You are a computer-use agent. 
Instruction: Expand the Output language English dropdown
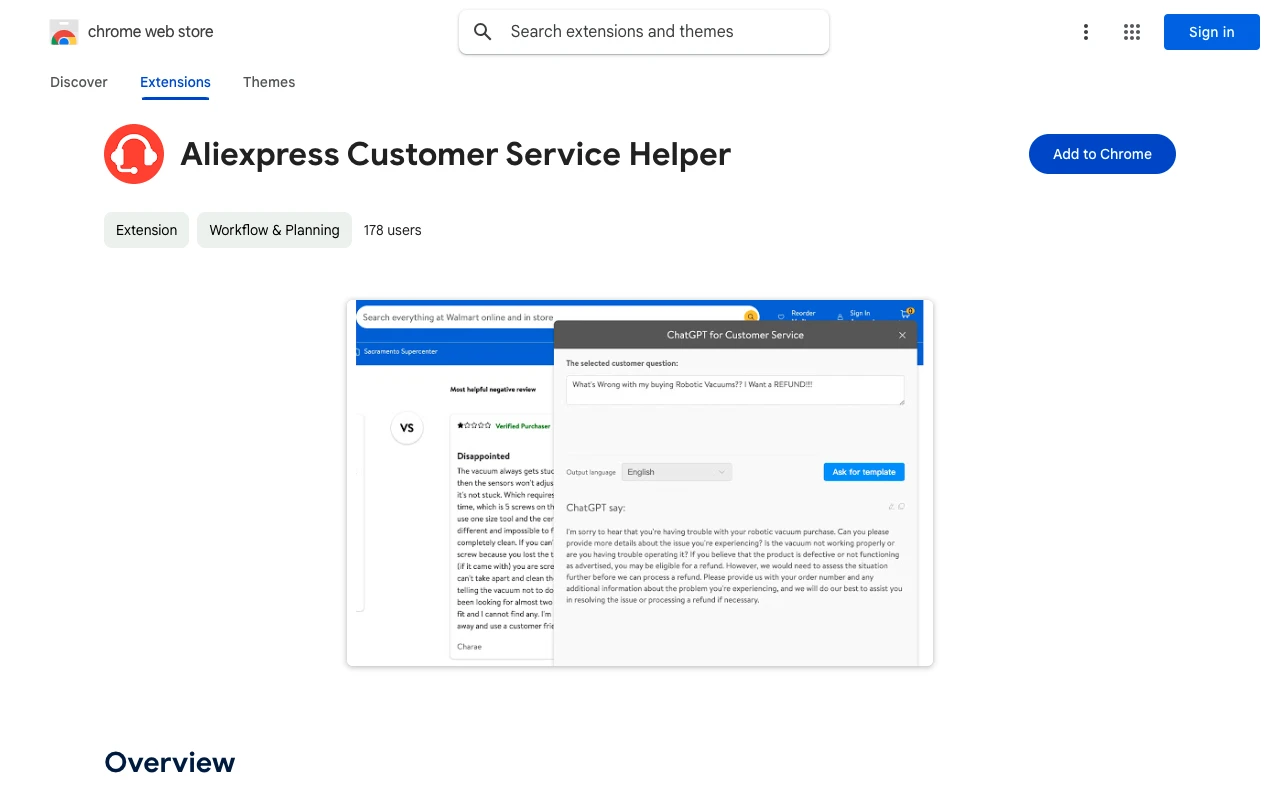point(676,472)
